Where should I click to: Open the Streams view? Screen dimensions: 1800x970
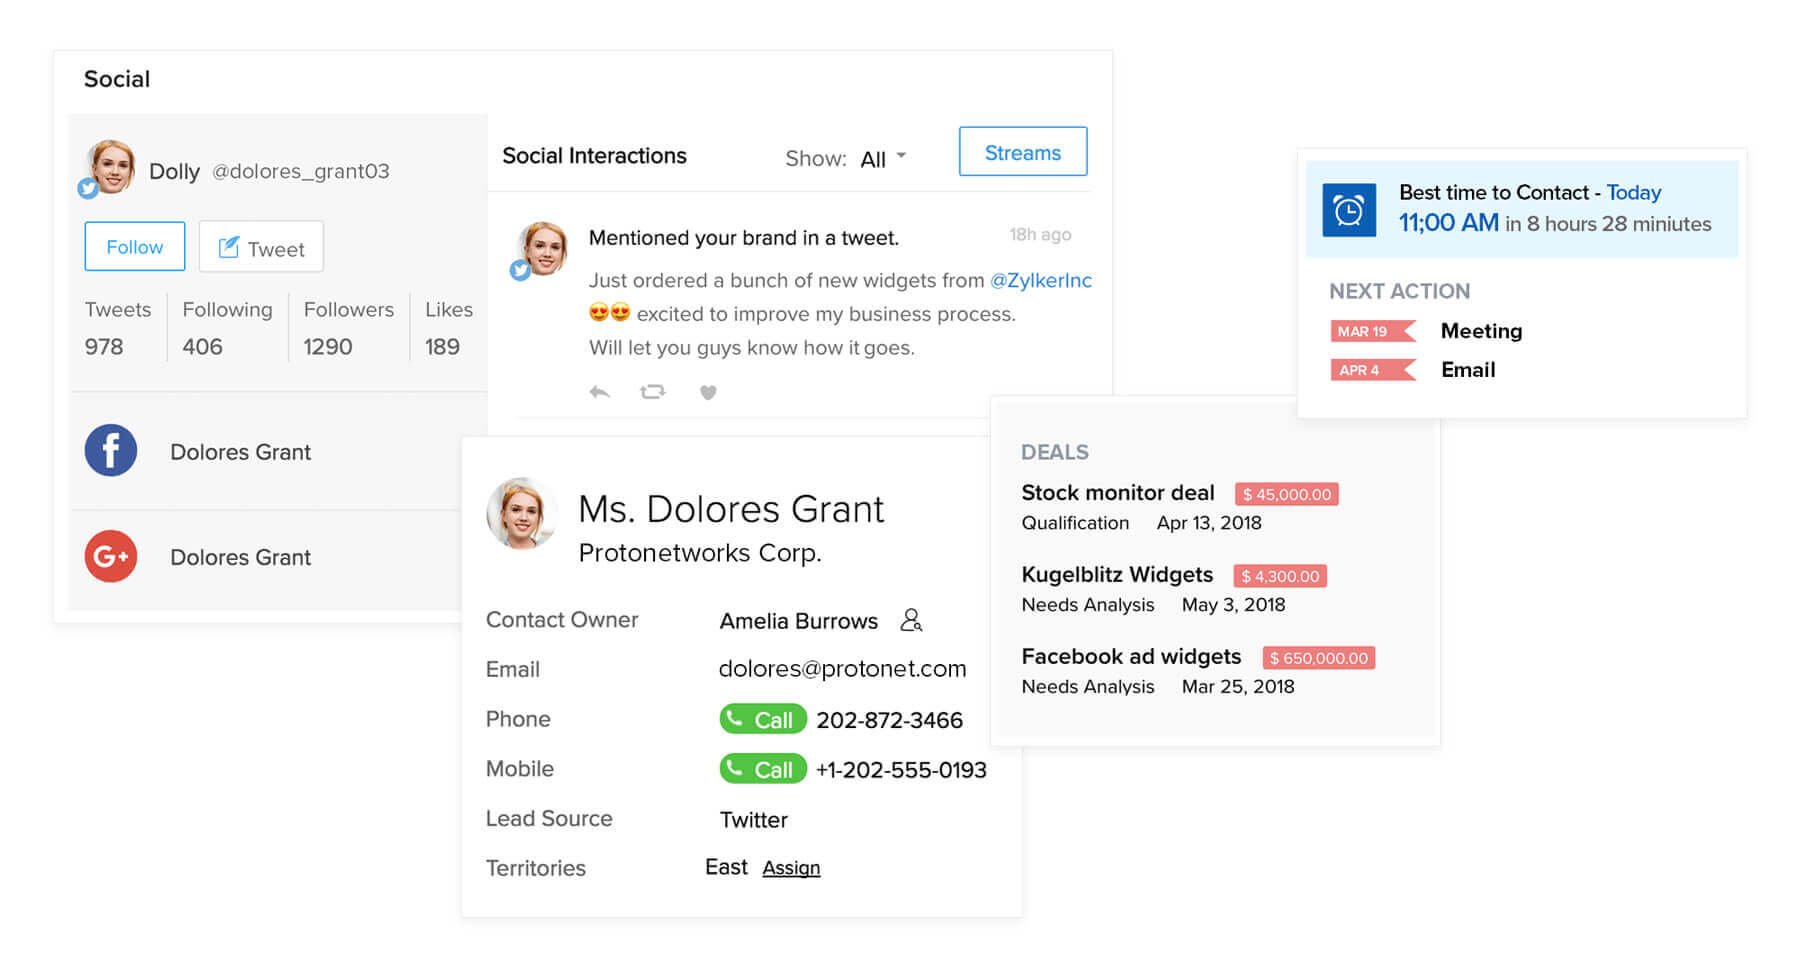(1022, 152)
